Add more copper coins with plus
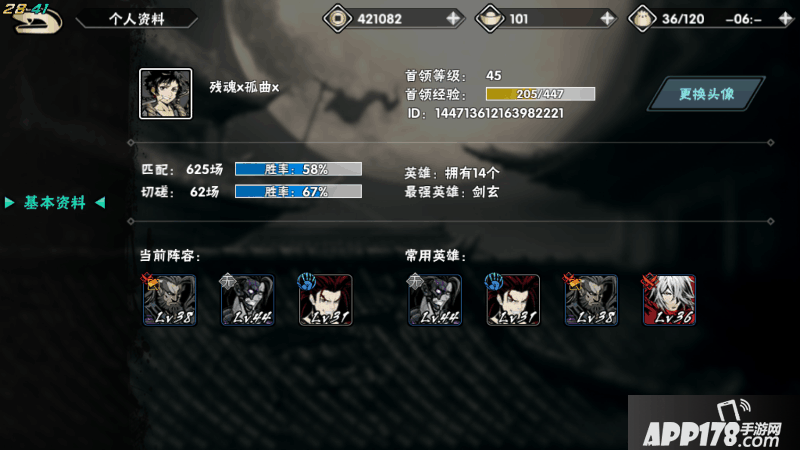Screen dimensions: 800x450 [453, 19]
